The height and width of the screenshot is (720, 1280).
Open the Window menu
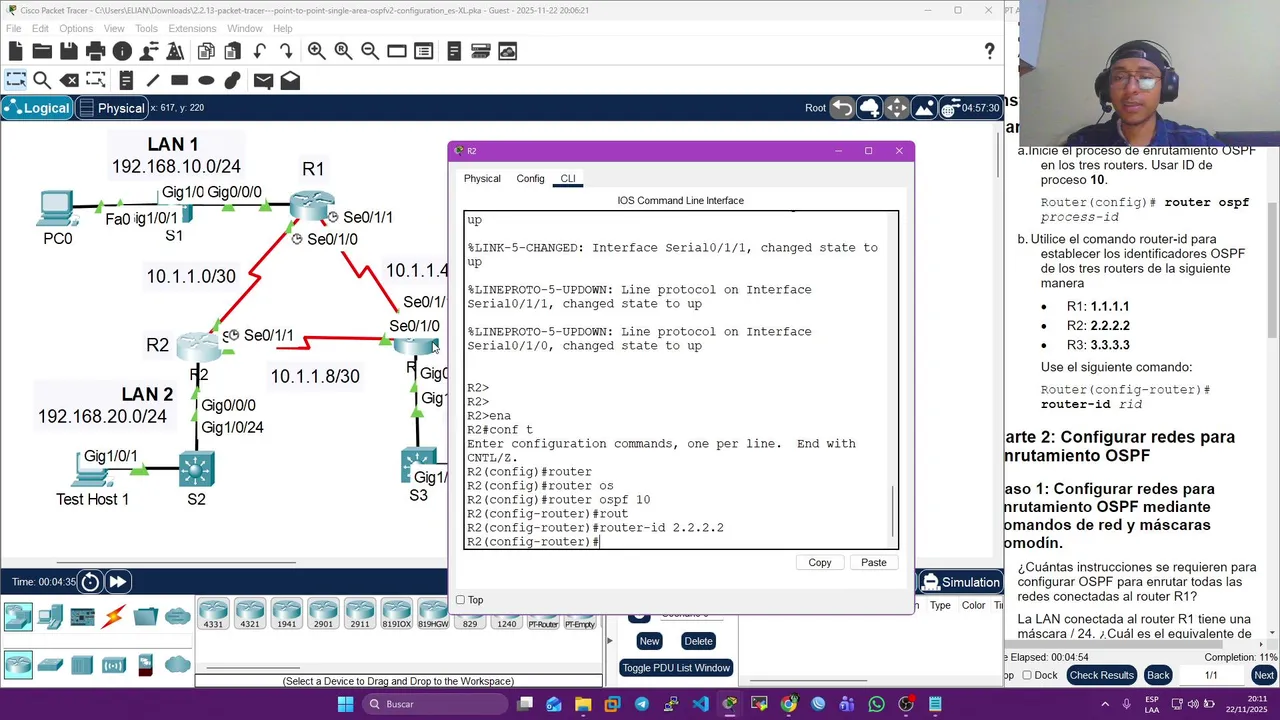(x=245, y=28)
